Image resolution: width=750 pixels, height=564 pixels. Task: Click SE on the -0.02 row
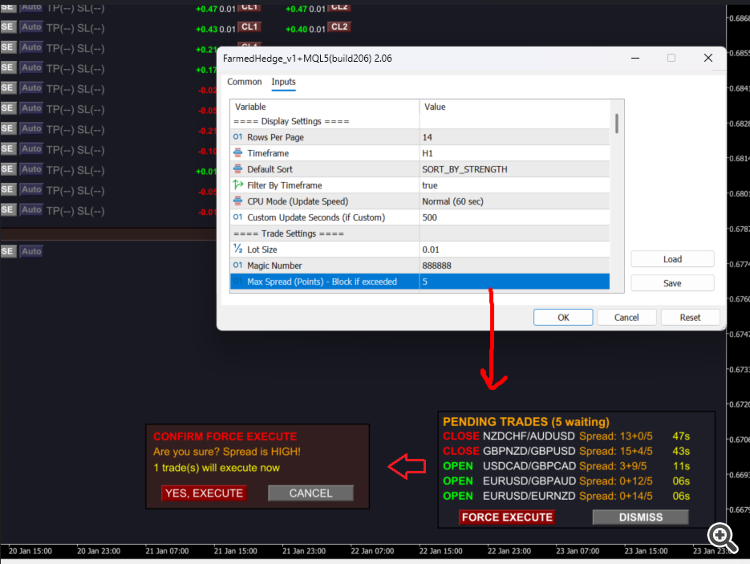[x=8, y=88]
